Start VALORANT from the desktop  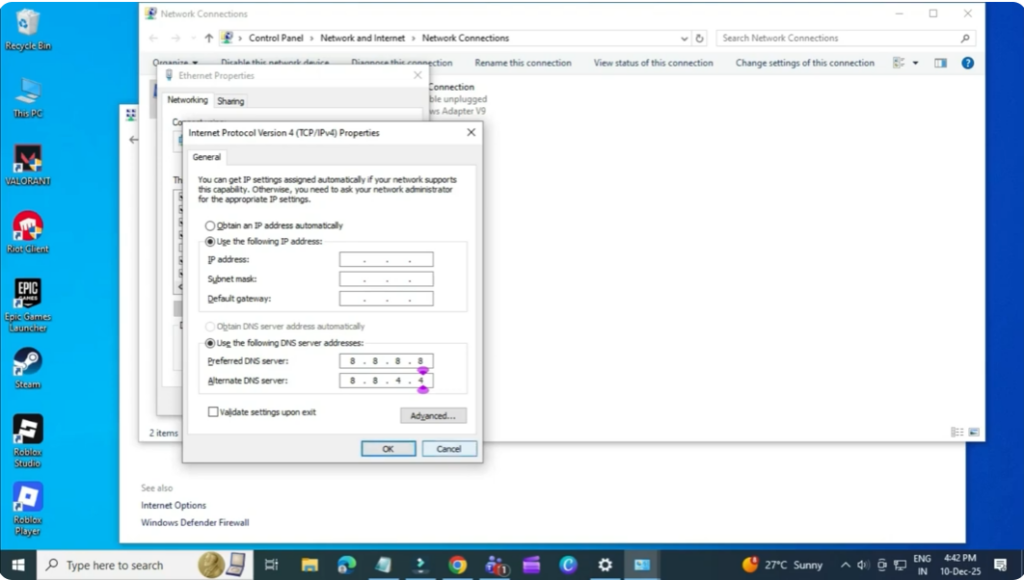click(x=26, y=160)
